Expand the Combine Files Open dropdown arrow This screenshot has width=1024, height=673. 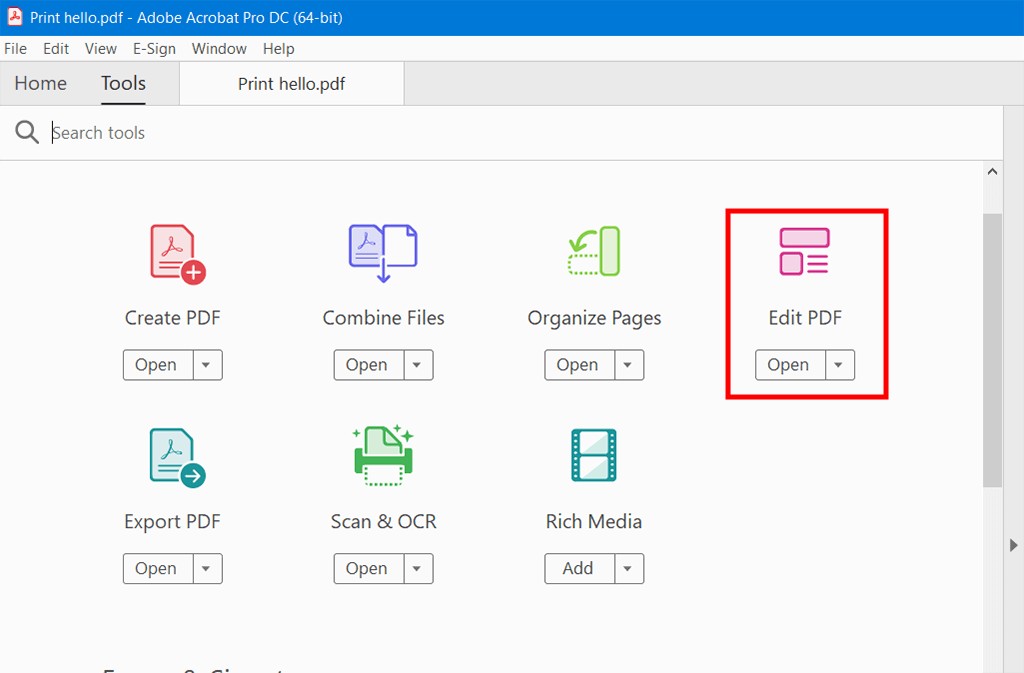pos(418,365)
